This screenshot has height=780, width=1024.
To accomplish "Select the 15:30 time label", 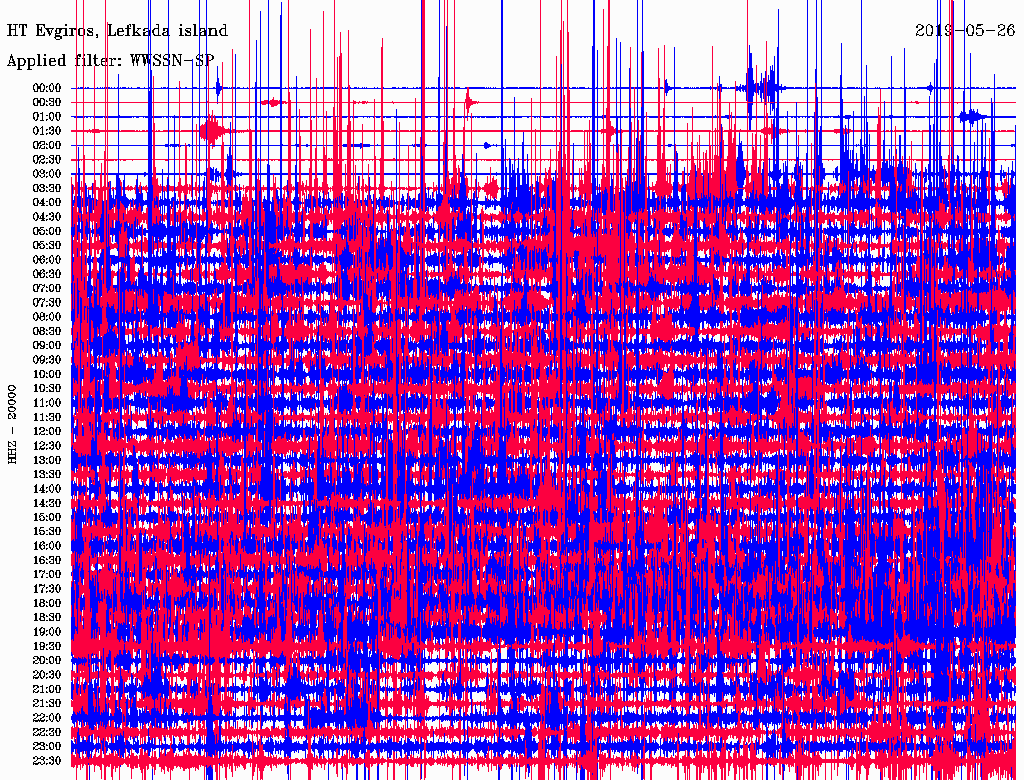I will (47, 532).
